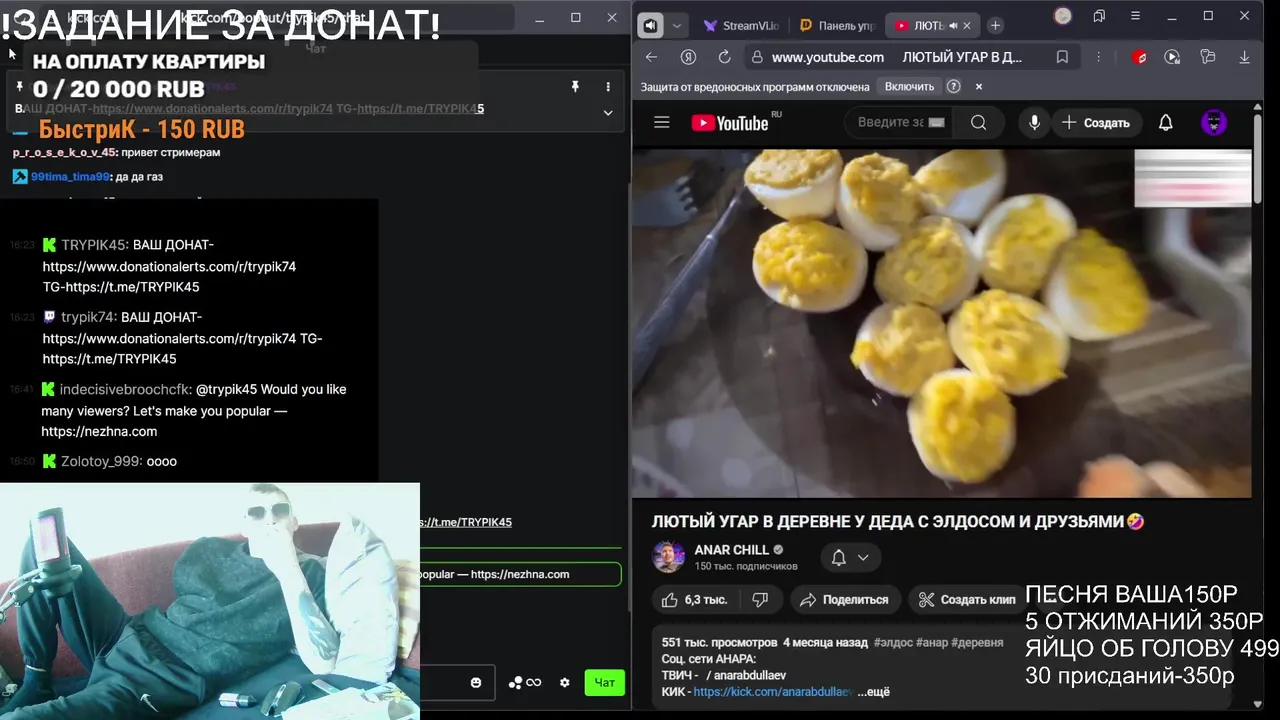Viewport: 1280px width, 720px height.
Task: Open the browser profile avatar
Action: (x=1063, y=16)
